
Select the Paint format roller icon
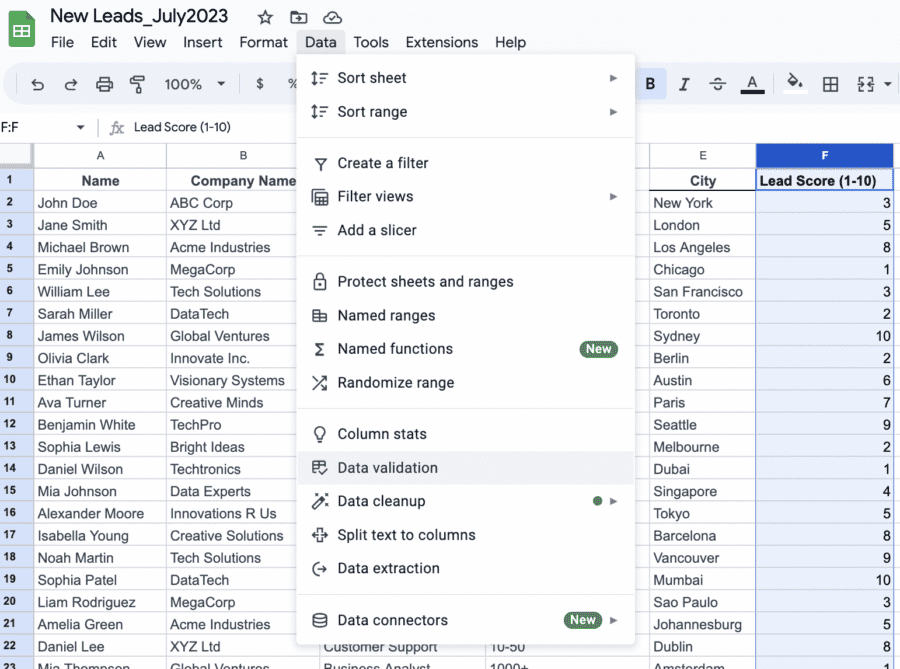tap(137, 84)
